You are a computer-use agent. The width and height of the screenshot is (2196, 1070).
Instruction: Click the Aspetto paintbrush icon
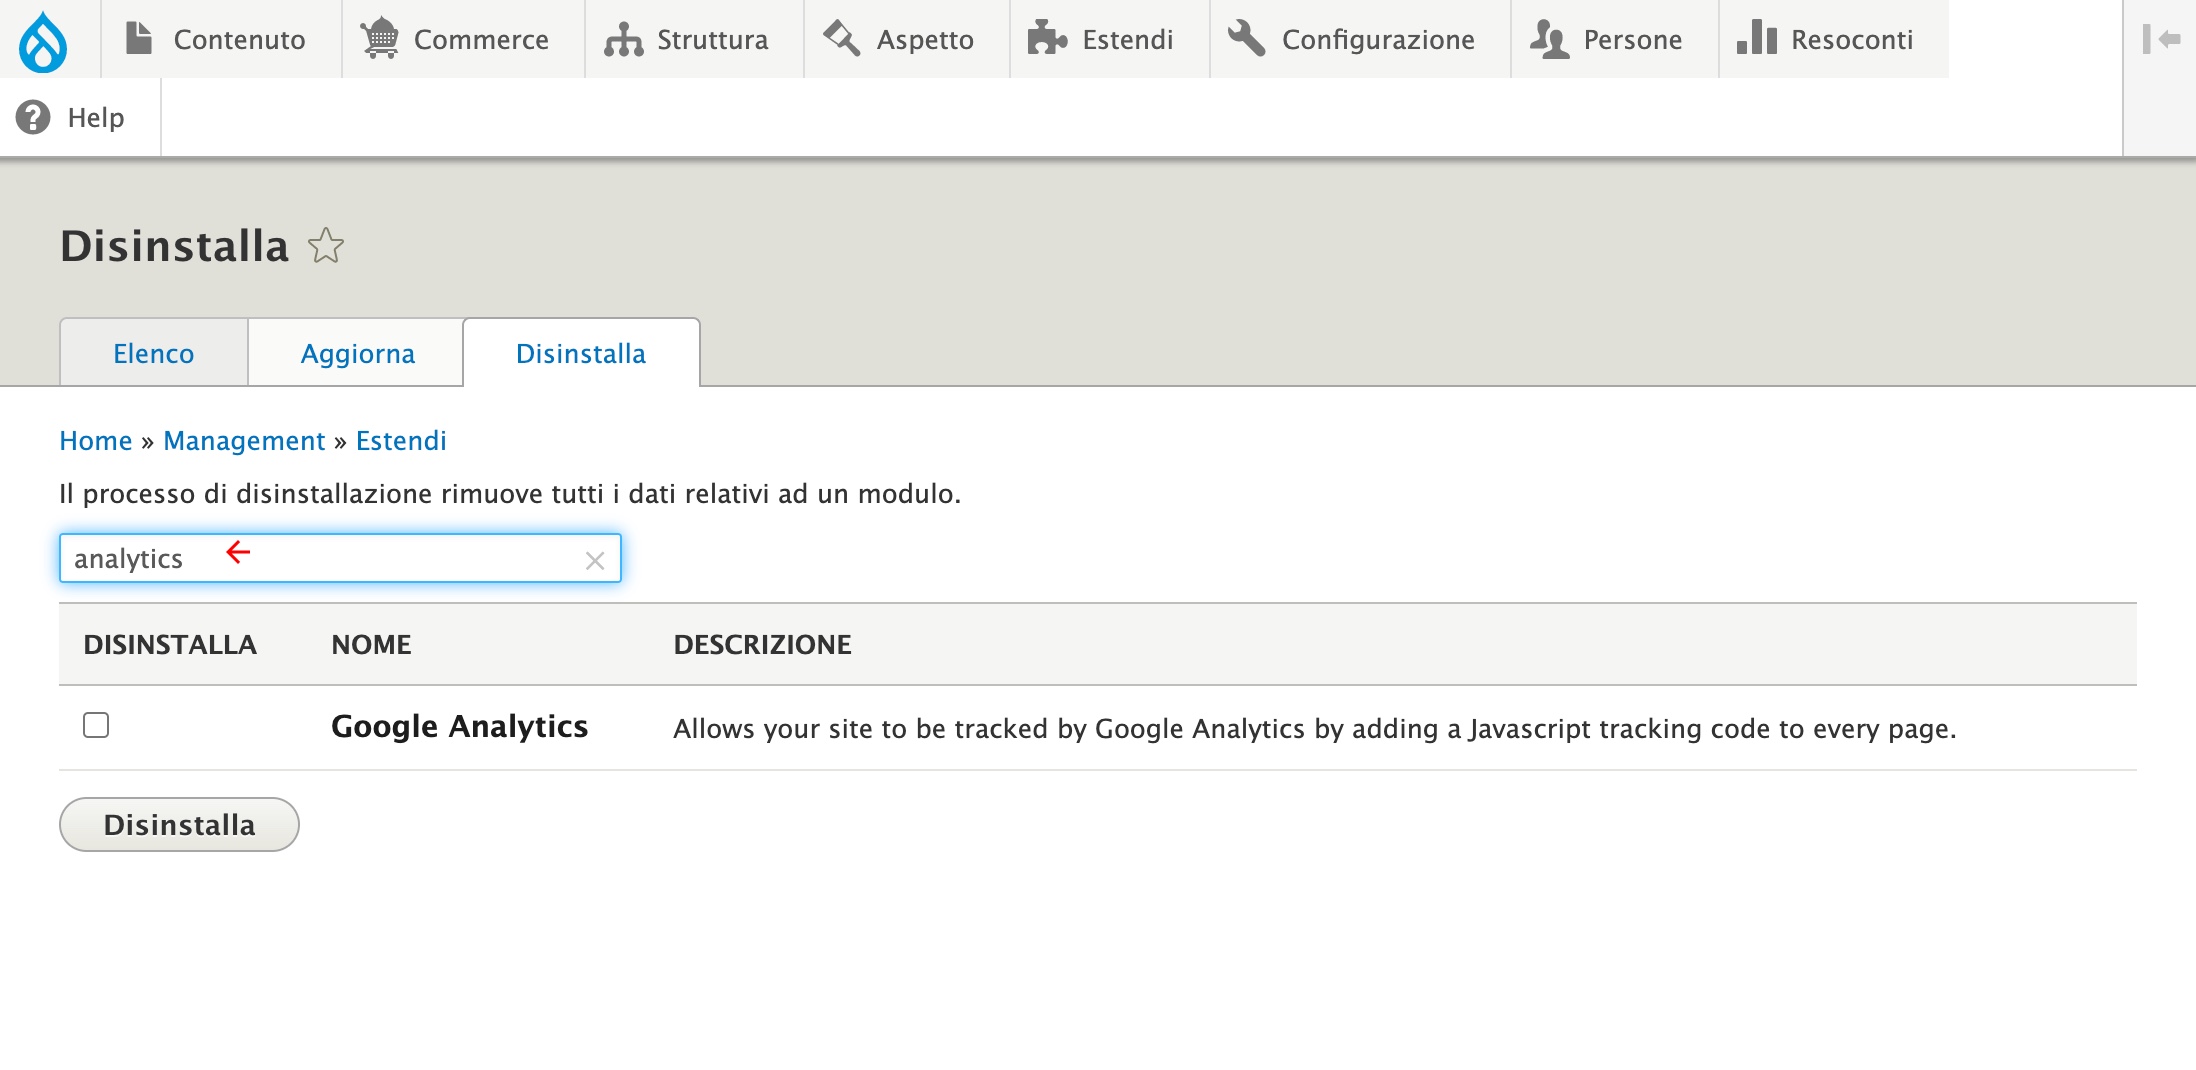click(842, 39)
